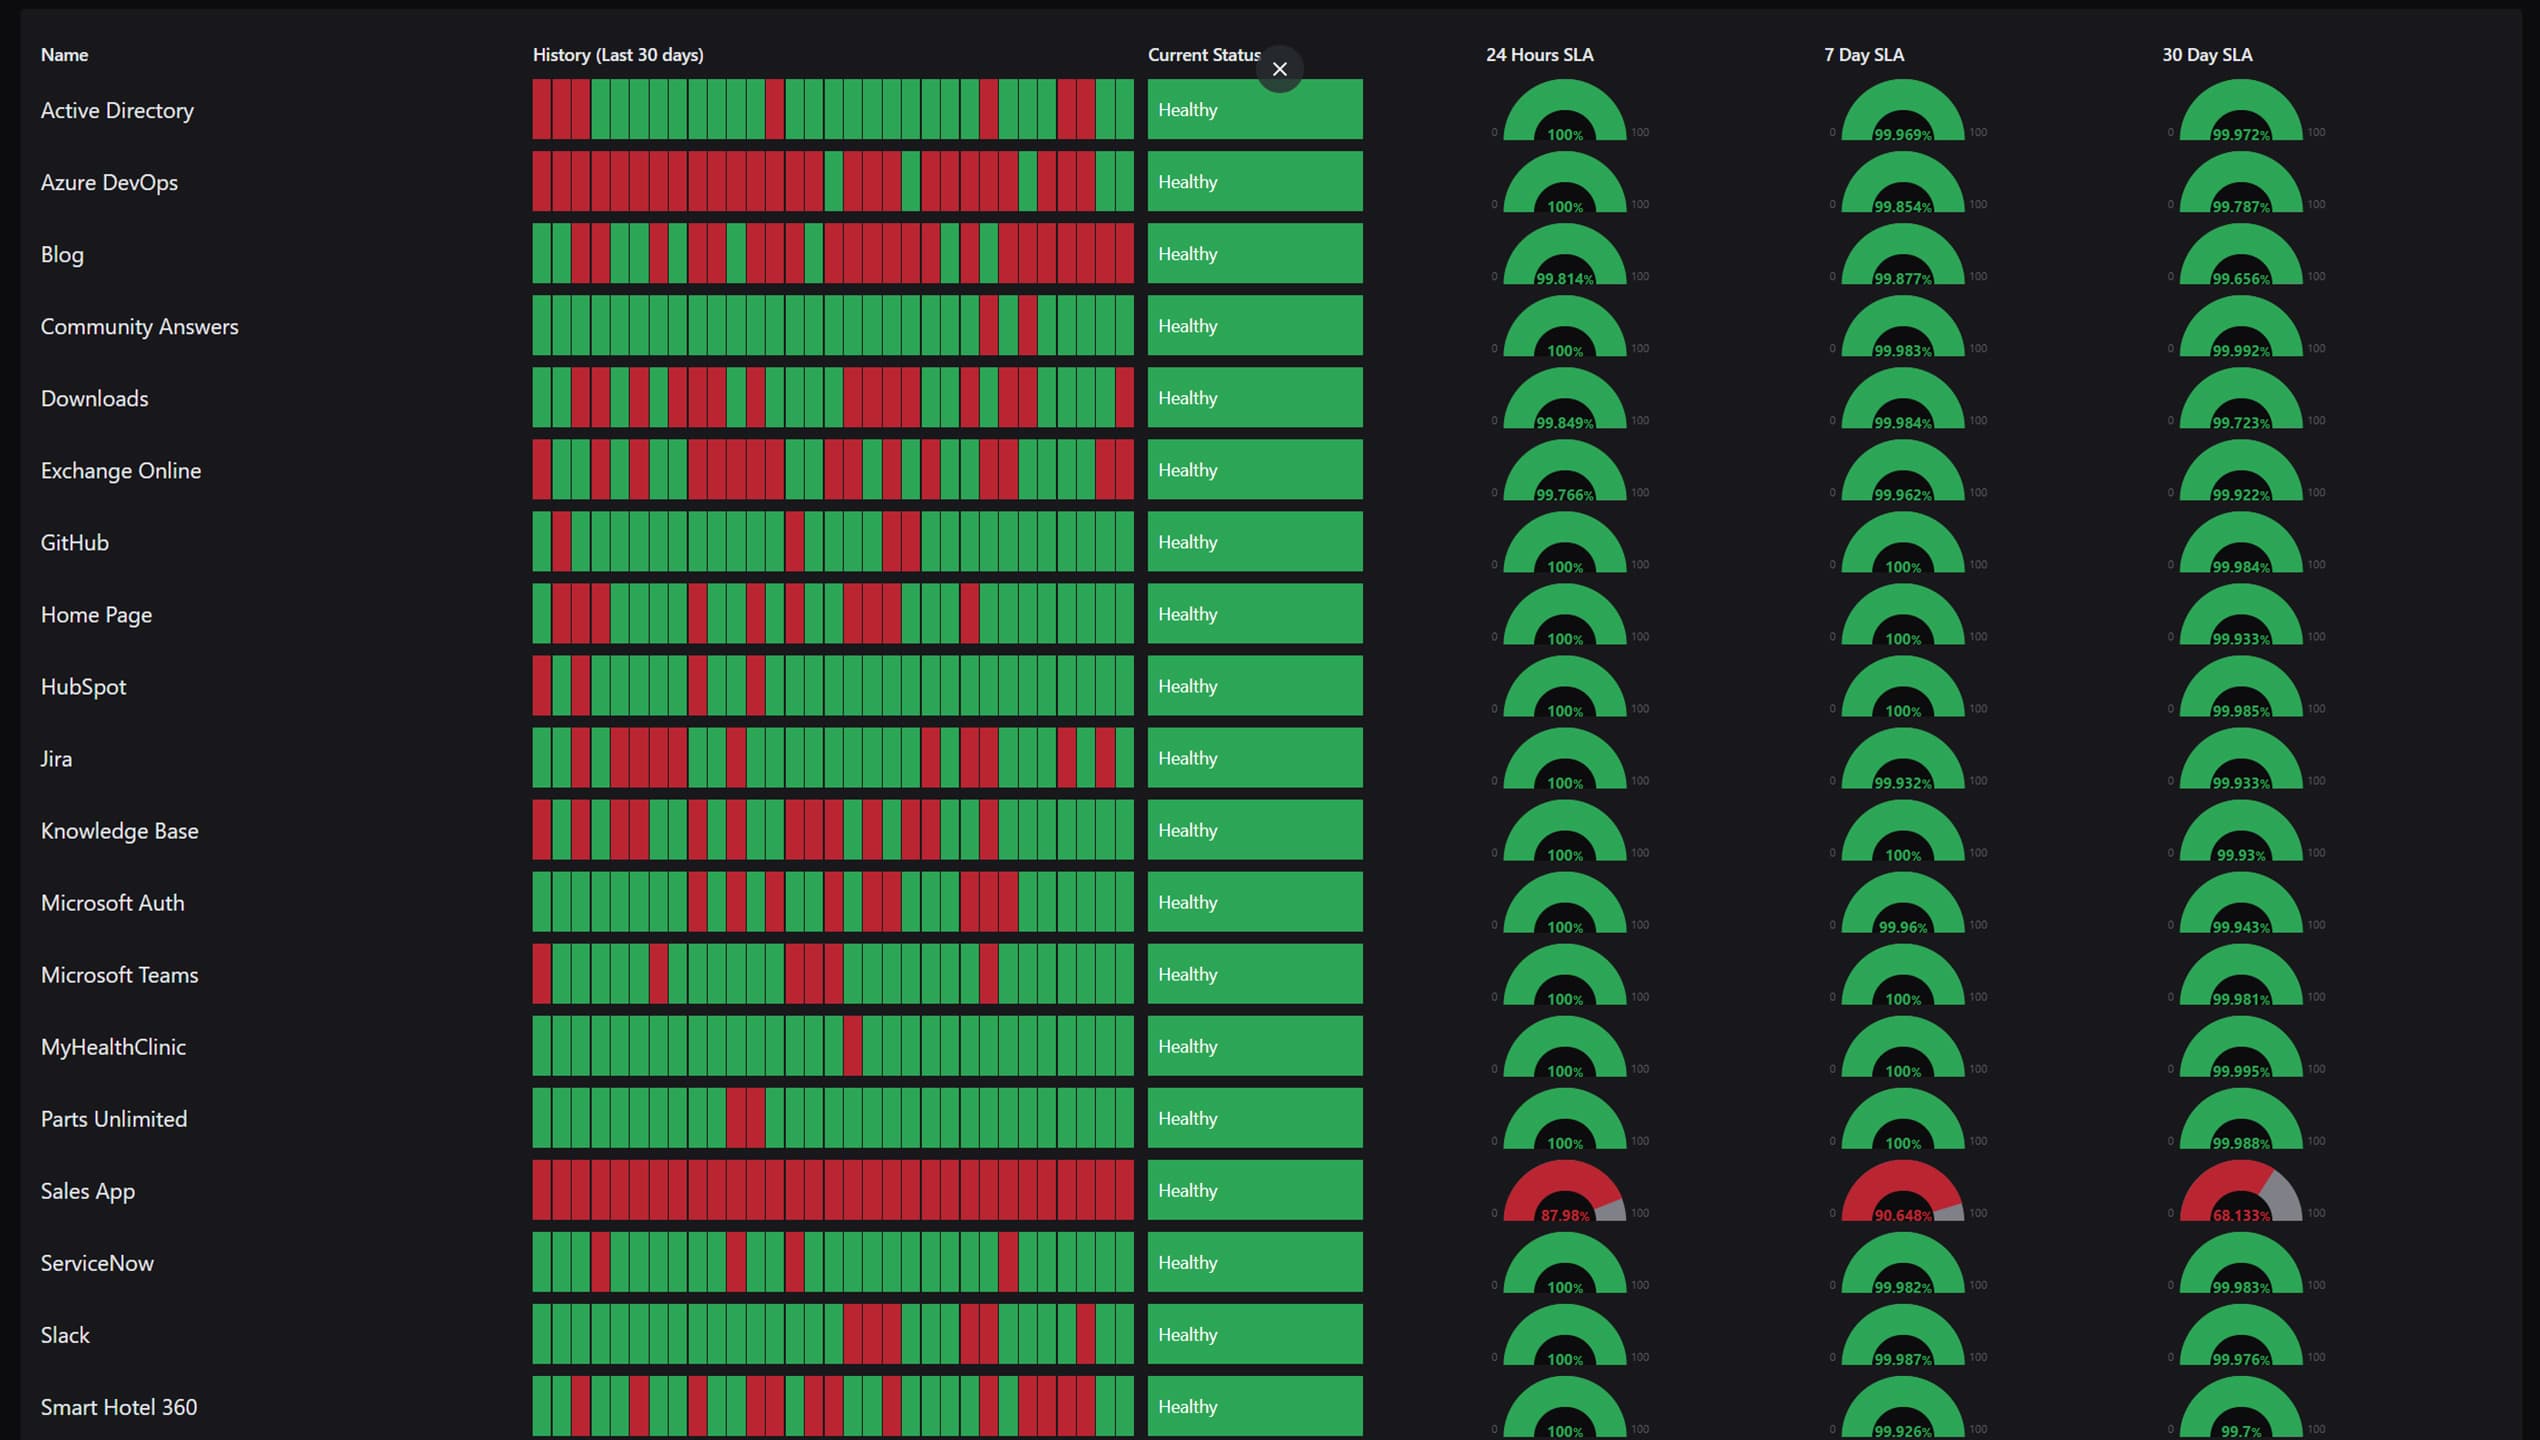Open Sales App 24 Hours SLA gauge 87.98%
2540x1440 pixels.
pos(1565,1192)
